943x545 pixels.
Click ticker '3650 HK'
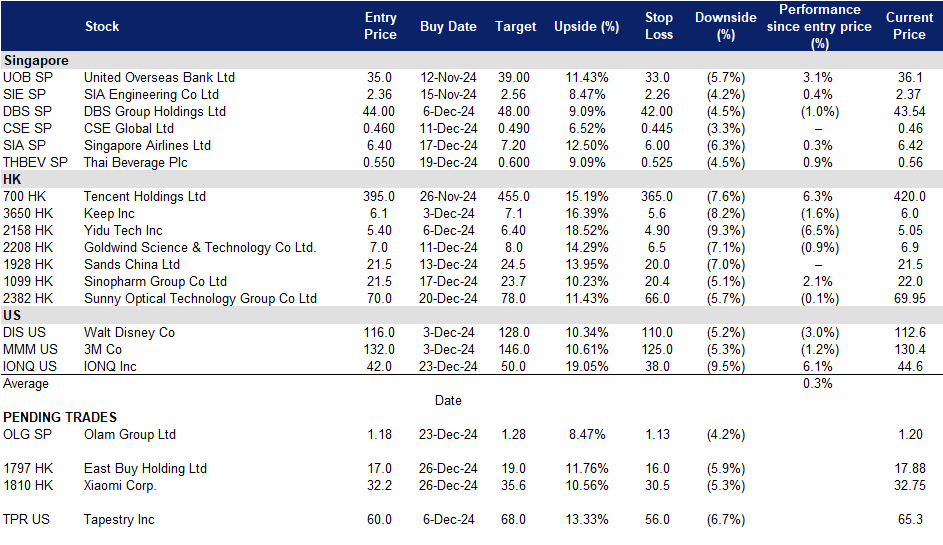28,214
